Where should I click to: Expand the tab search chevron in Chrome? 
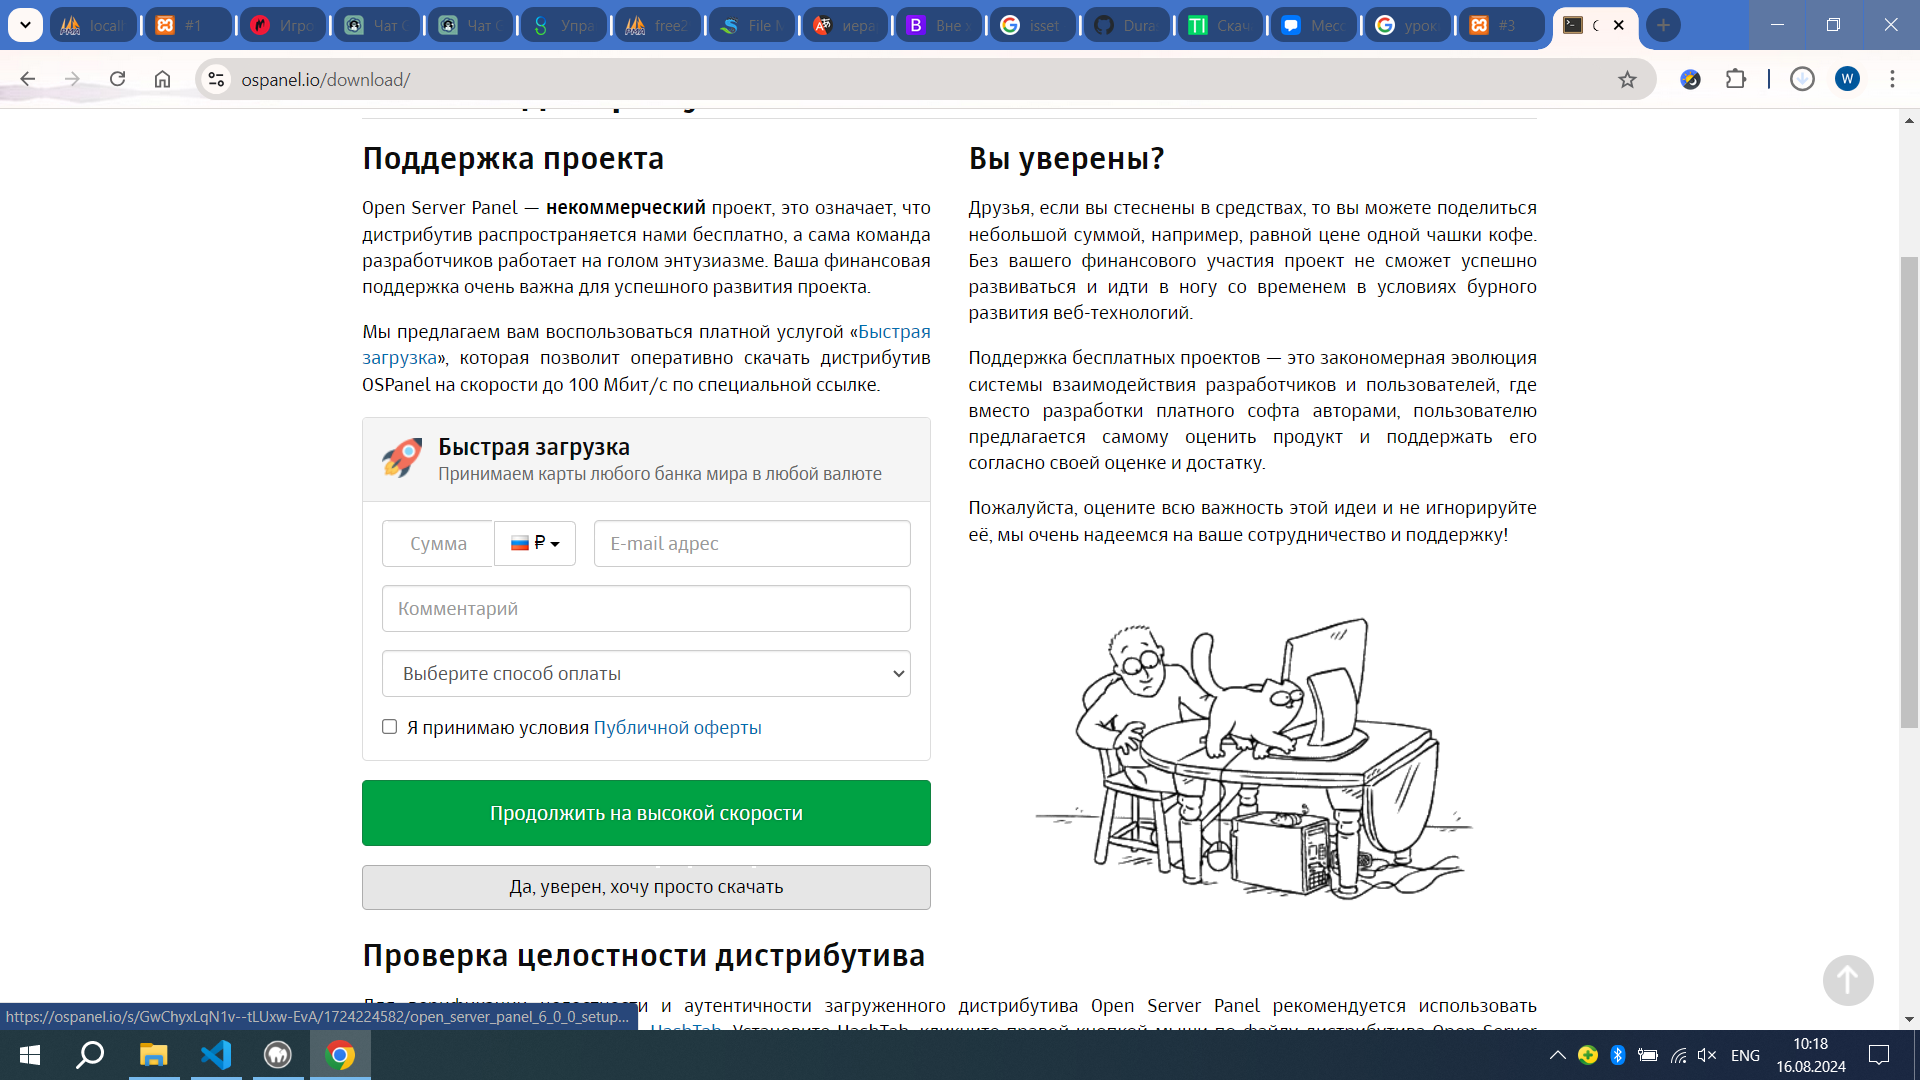click(x=25, y=25)
